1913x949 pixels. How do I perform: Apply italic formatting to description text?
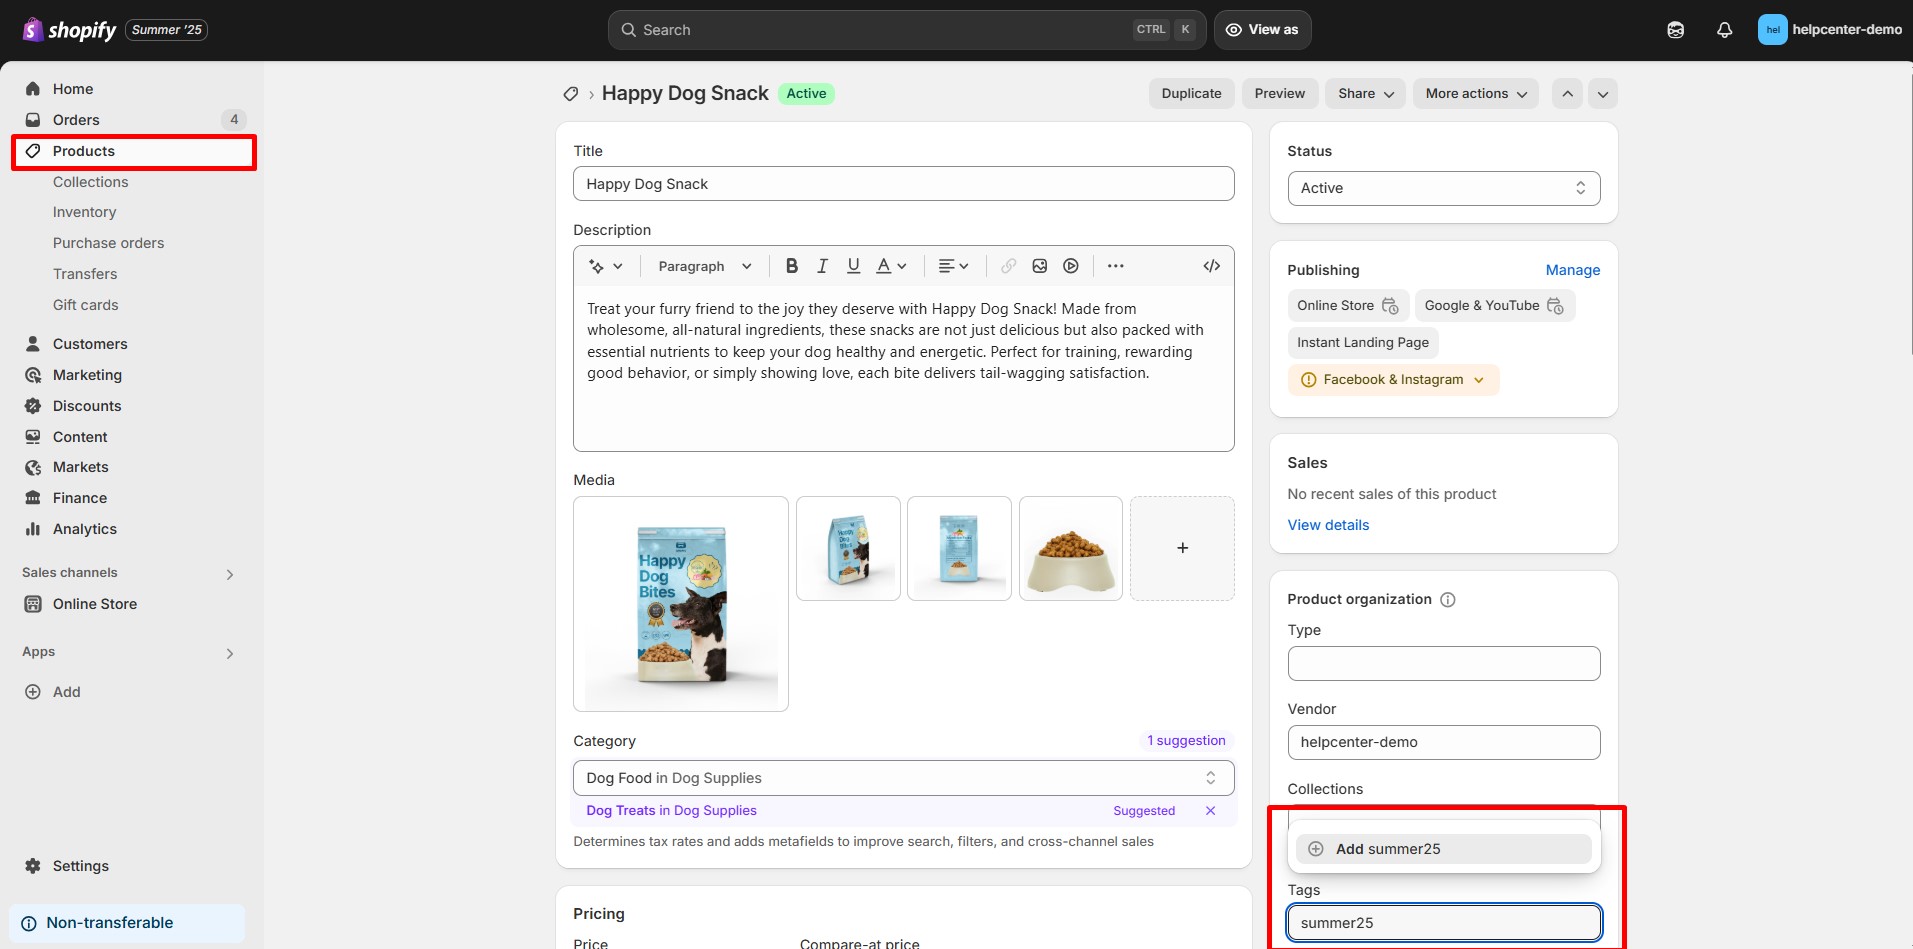click(822, 266)
